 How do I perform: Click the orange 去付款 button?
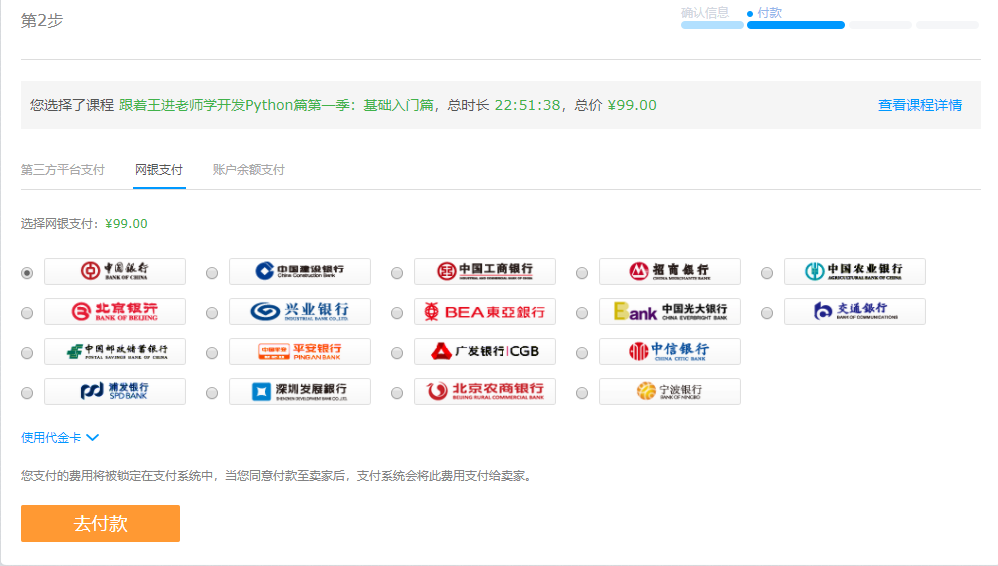pos(100,523)
